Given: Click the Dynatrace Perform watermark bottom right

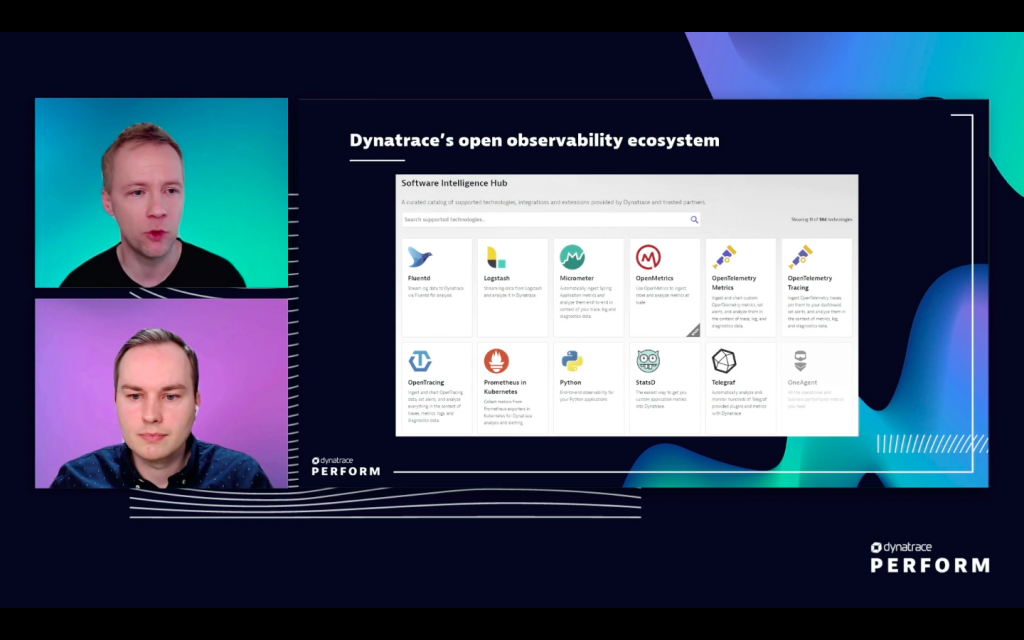Looking at the screenshot, I should point(929,555).
